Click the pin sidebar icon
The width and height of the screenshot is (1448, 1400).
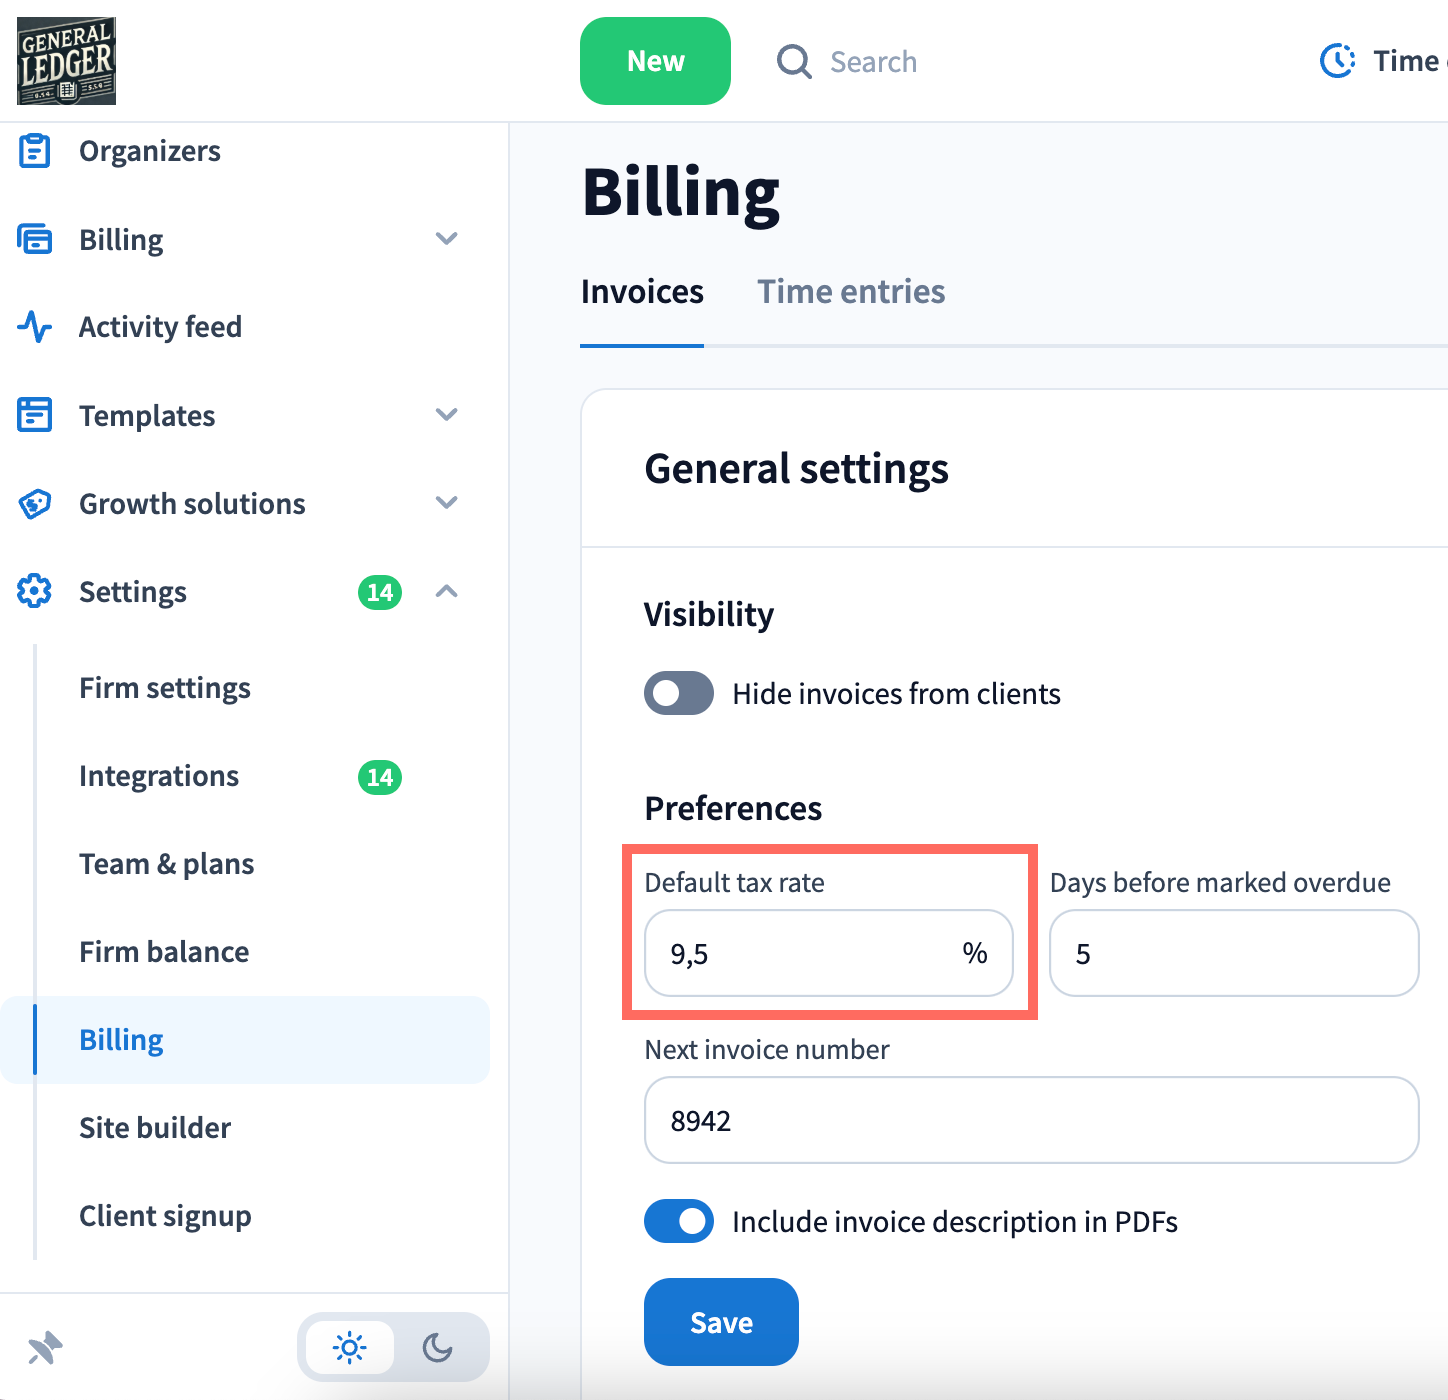coord(45,1348)
